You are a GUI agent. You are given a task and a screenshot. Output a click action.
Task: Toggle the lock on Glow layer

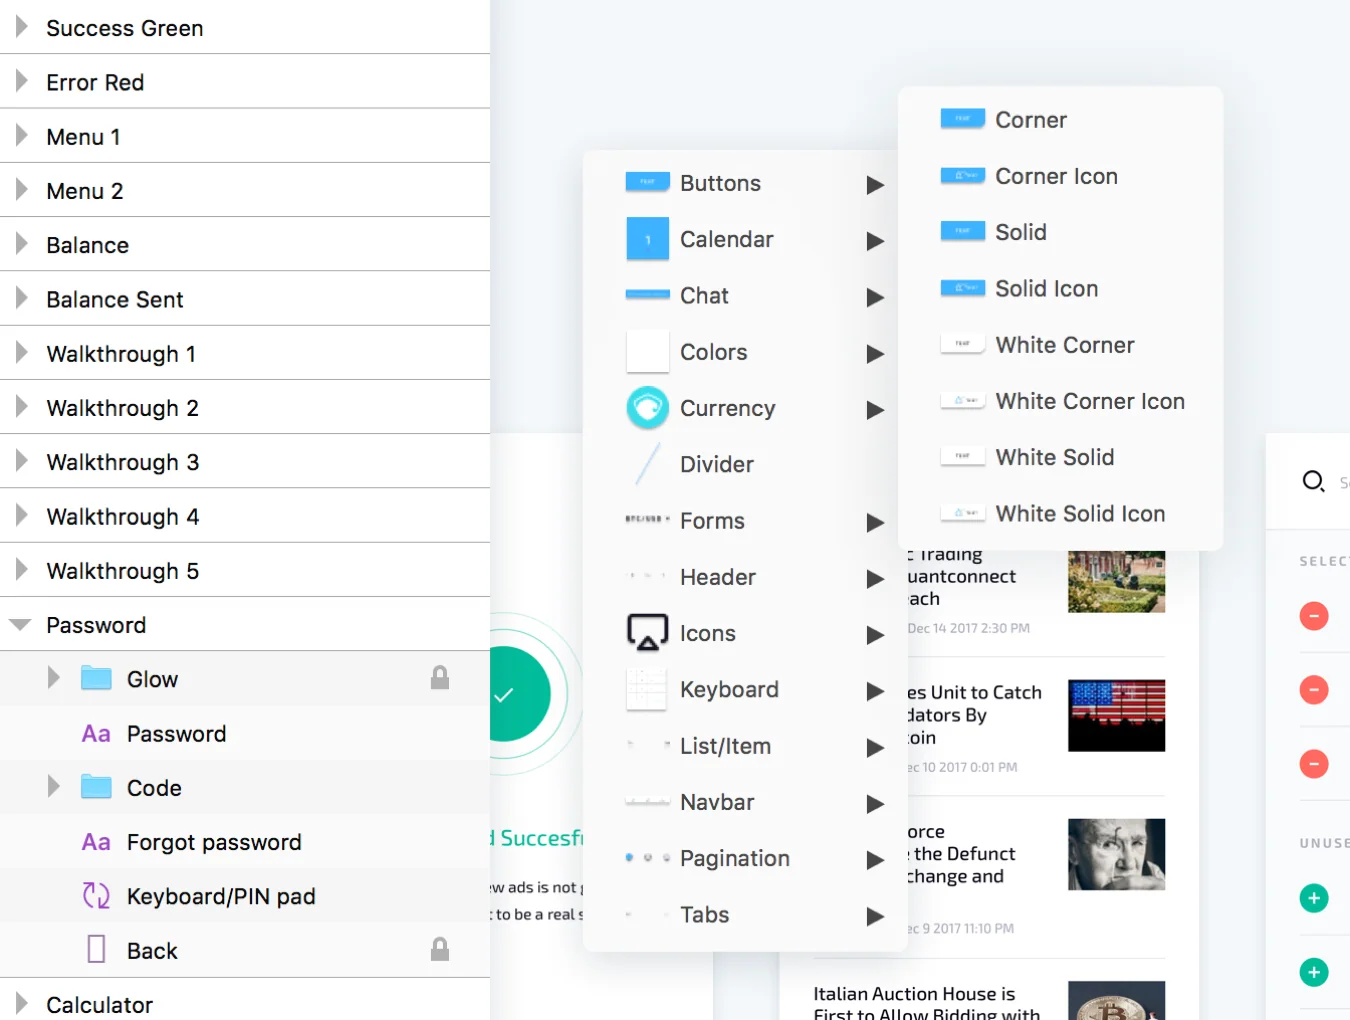(x=440, y=678)
